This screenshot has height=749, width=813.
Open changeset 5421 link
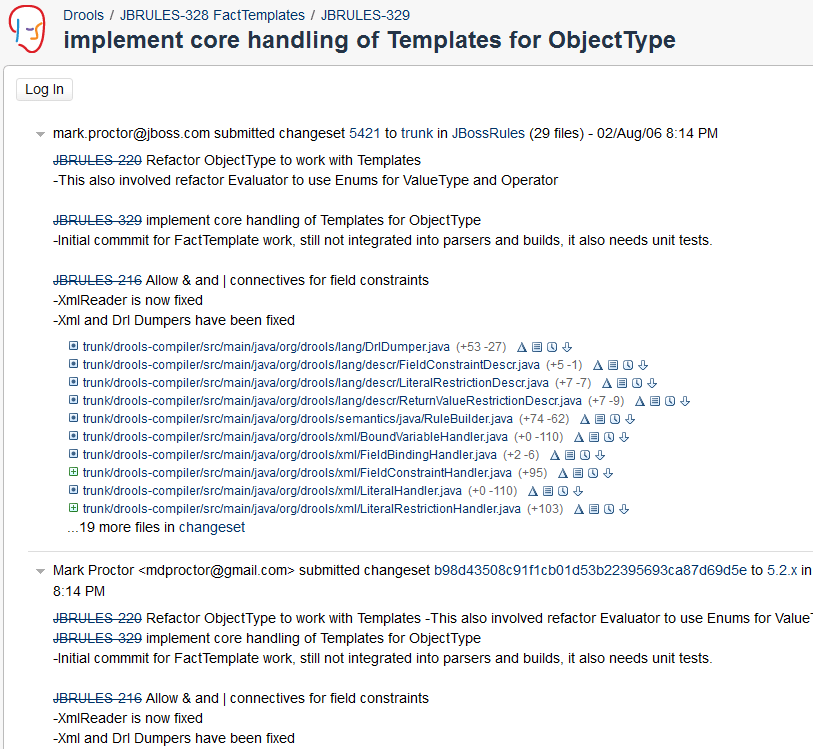365,133
